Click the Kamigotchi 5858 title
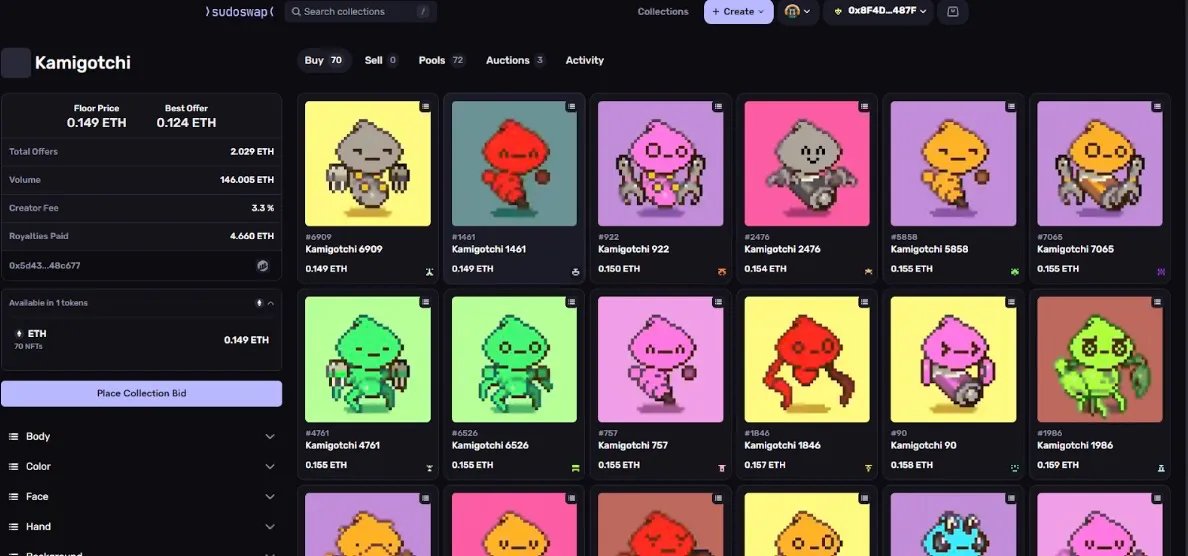The width and height of the screenshot is (1188, 556). click(930, 249)
